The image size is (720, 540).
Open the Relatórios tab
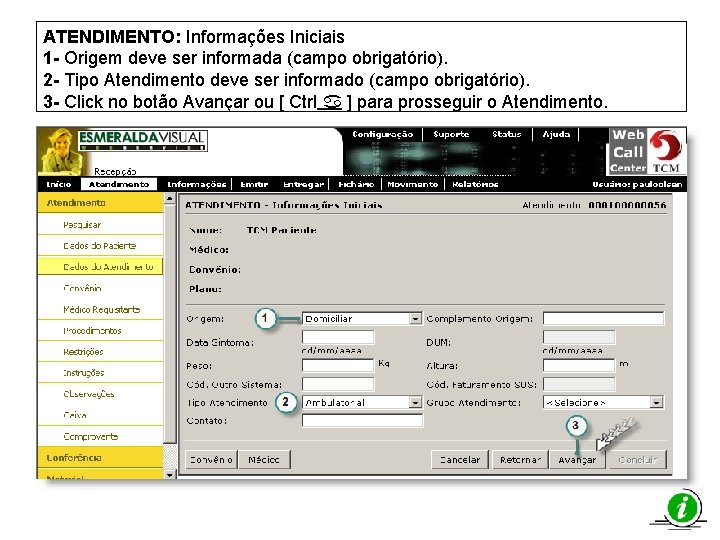pyautogui.click(x=475, y=184)
